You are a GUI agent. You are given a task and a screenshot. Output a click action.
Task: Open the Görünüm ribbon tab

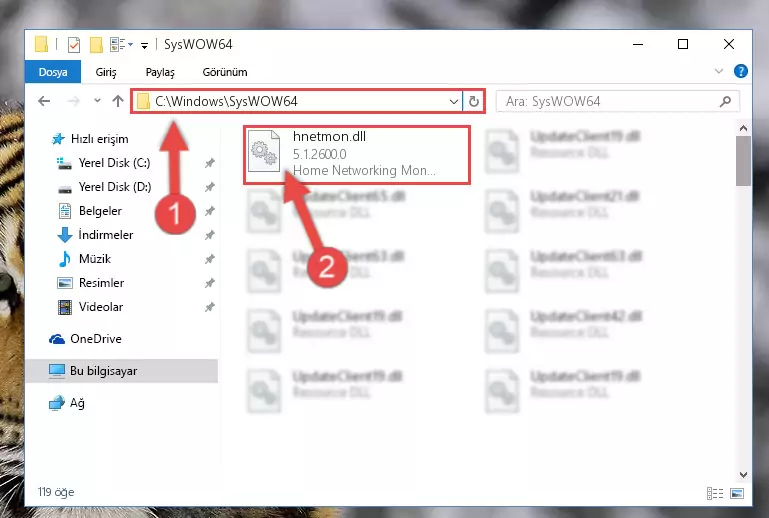pos(225,72)
